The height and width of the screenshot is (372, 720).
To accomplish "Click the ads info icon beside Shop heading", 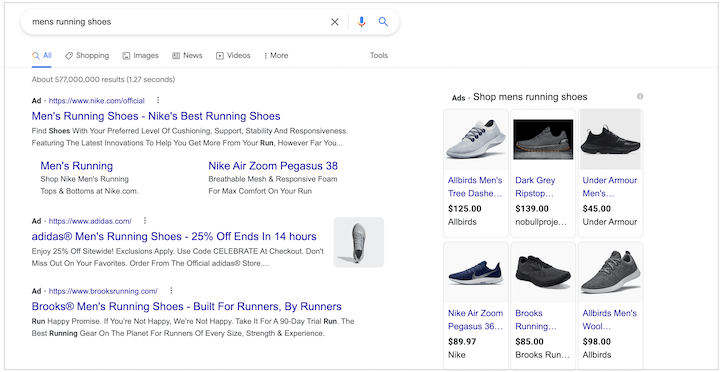I will click(x=640, y=96).
